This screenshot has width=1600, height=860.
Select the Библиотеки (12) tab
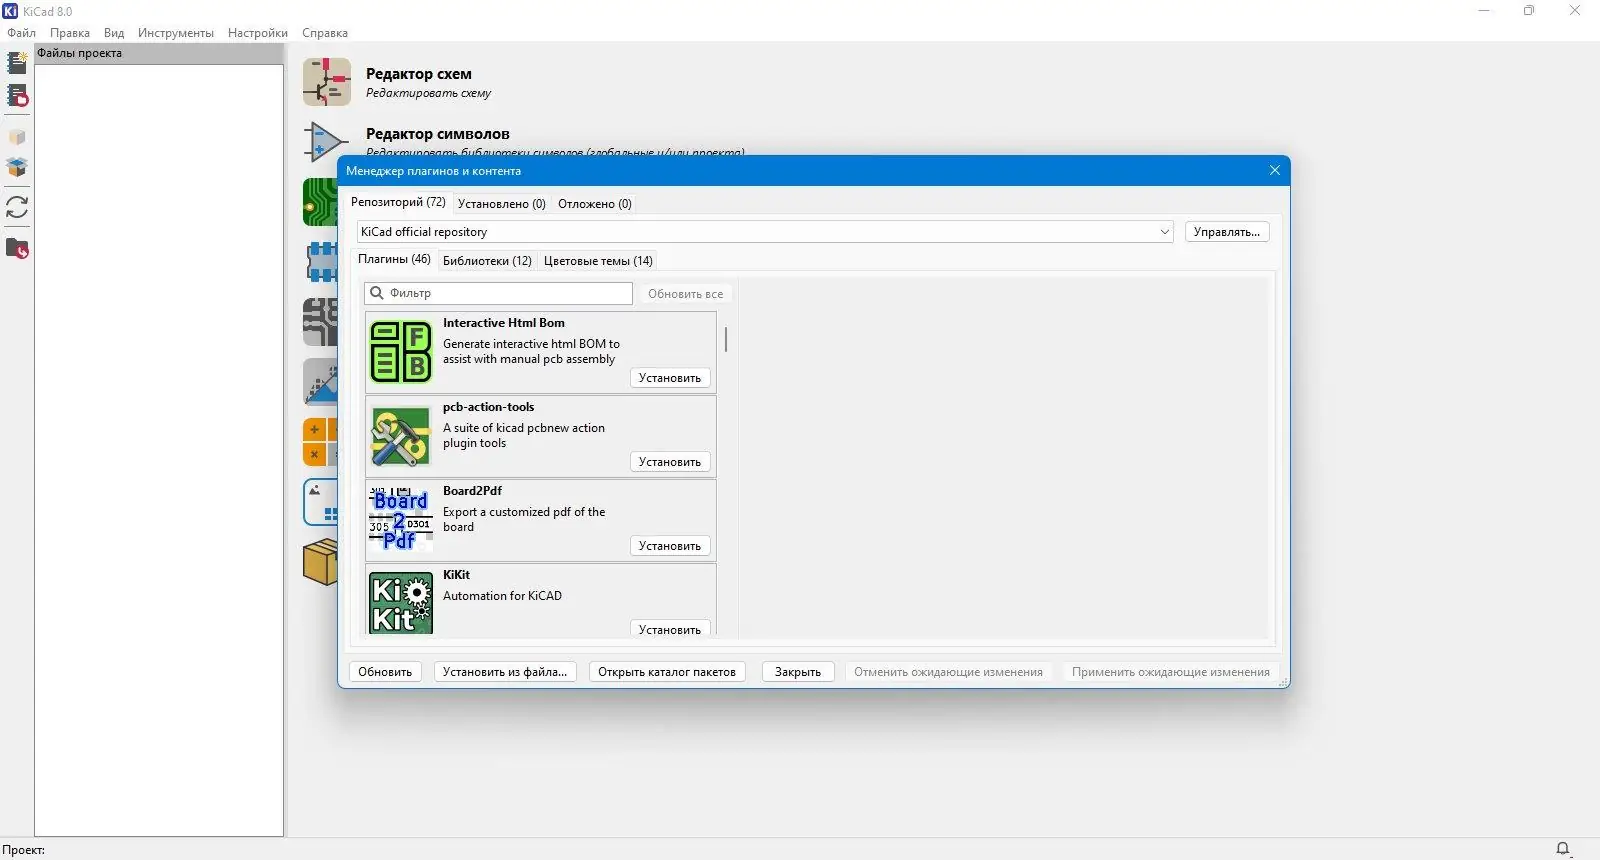coord(487,261)
